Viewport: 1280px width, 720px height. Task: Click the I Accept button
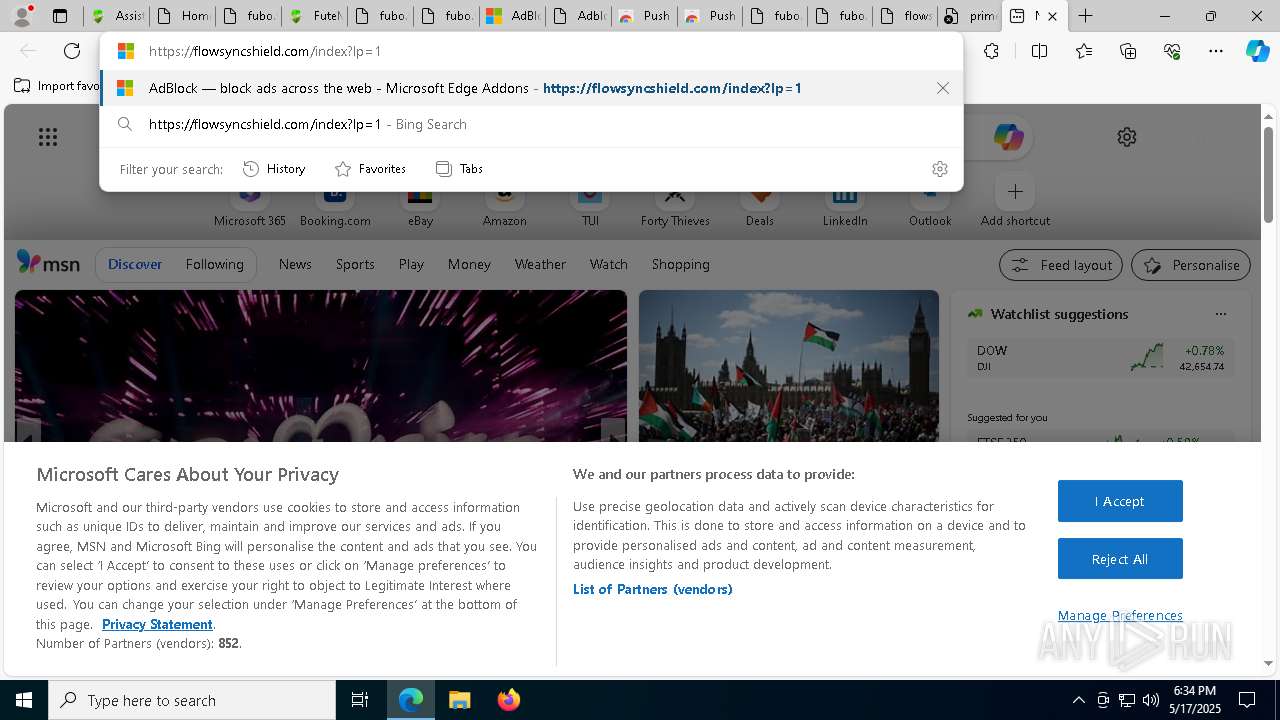[x=1120, y=501]
